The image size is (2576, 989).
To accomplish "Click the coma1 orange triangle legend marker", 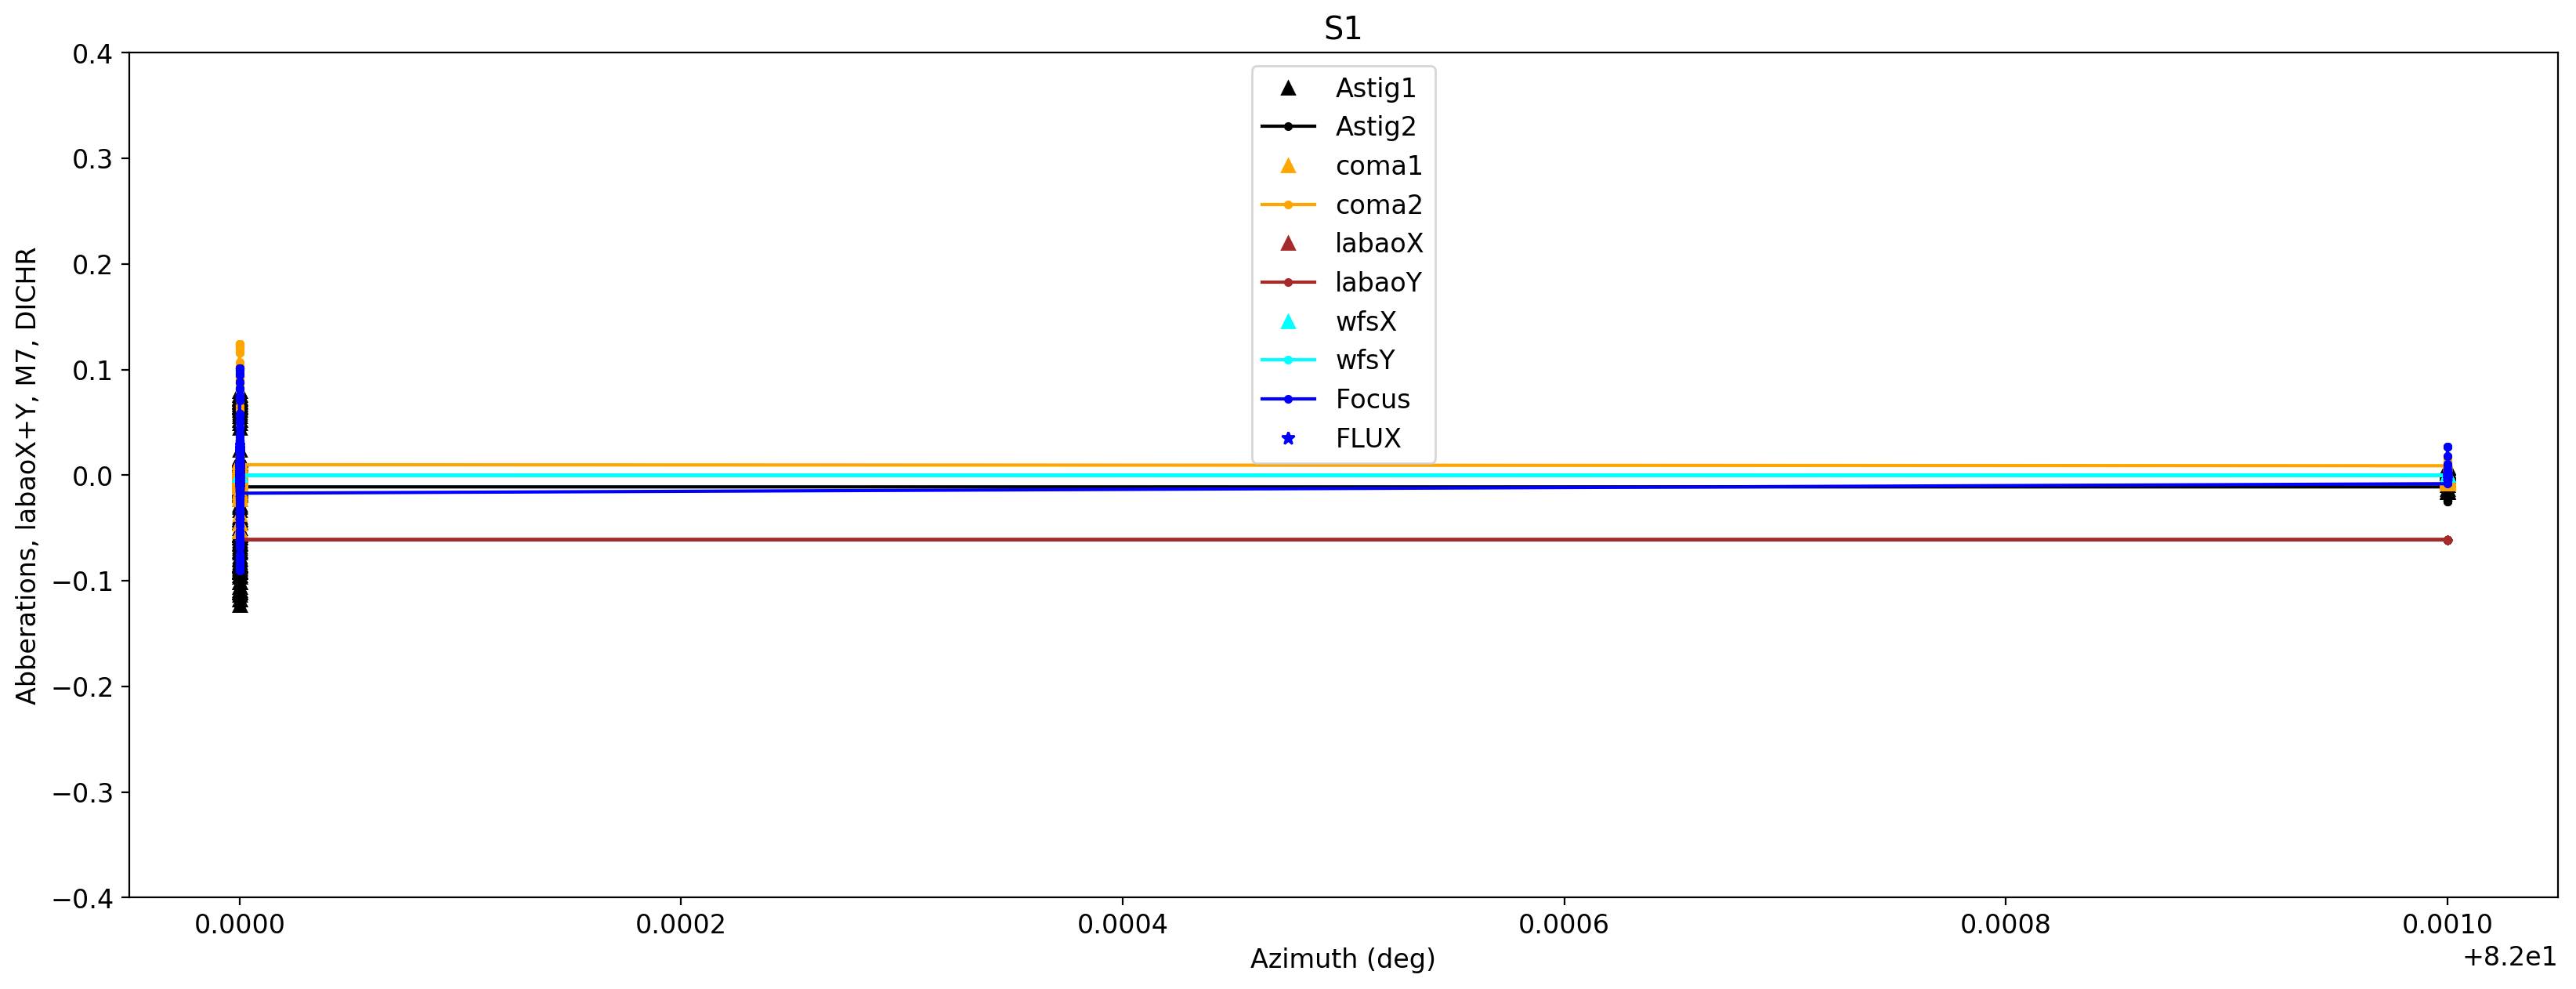I will (x=1288, y=166).
